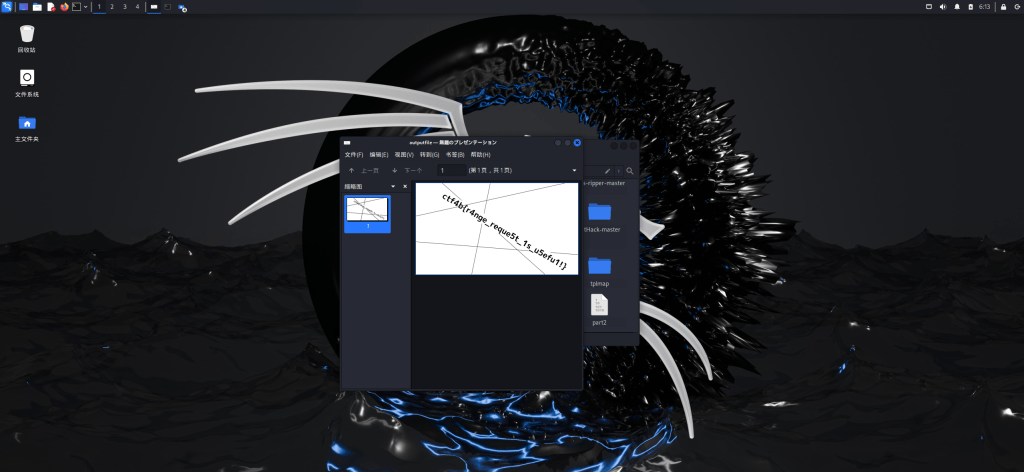Click the lock screen icon
This screenshot has width=1024, height=472.
point(1003,7)
